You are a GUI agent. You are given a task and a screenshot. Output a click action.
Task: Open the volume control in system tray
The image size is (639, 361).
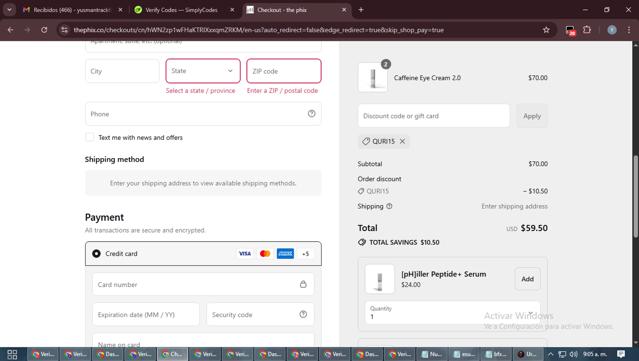click(x=574, y=354)
